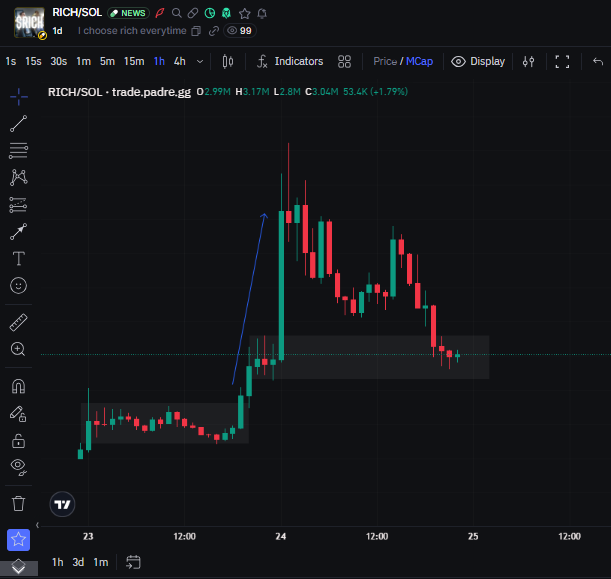Open the Display options

pyautogui.click(x=478, y=62)
